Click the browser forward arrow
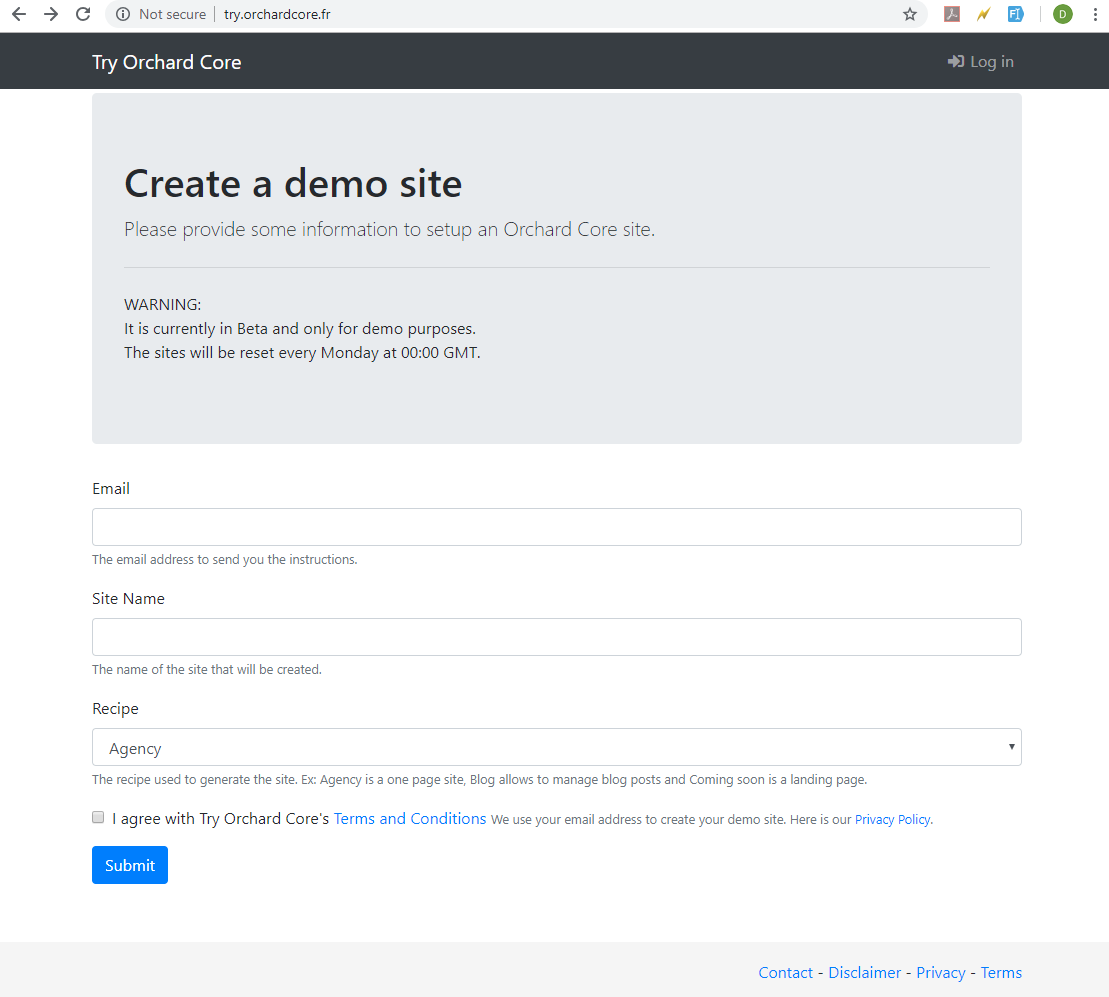This screenshot has height=997, width=1109. pyautogui.click(x=51, y=14)
